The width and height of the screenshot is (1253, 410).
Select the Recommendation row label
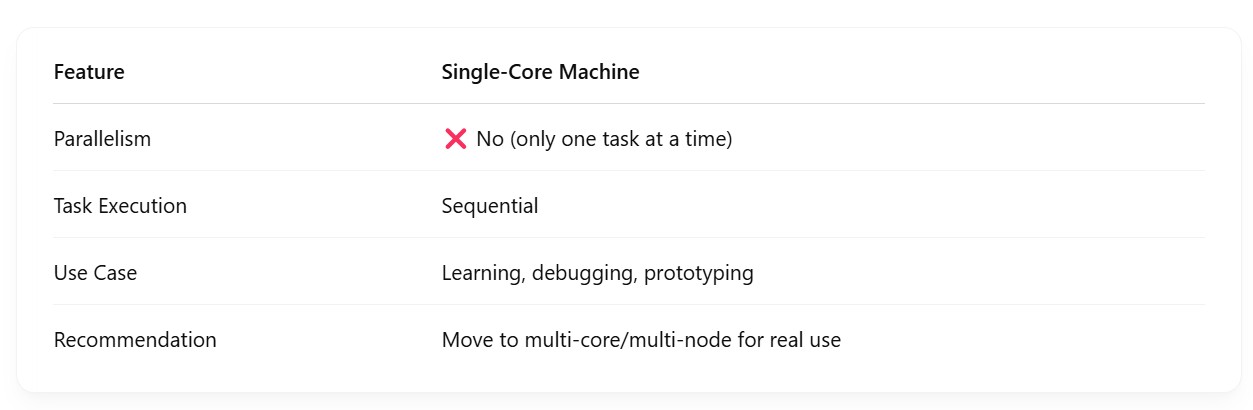135,340
